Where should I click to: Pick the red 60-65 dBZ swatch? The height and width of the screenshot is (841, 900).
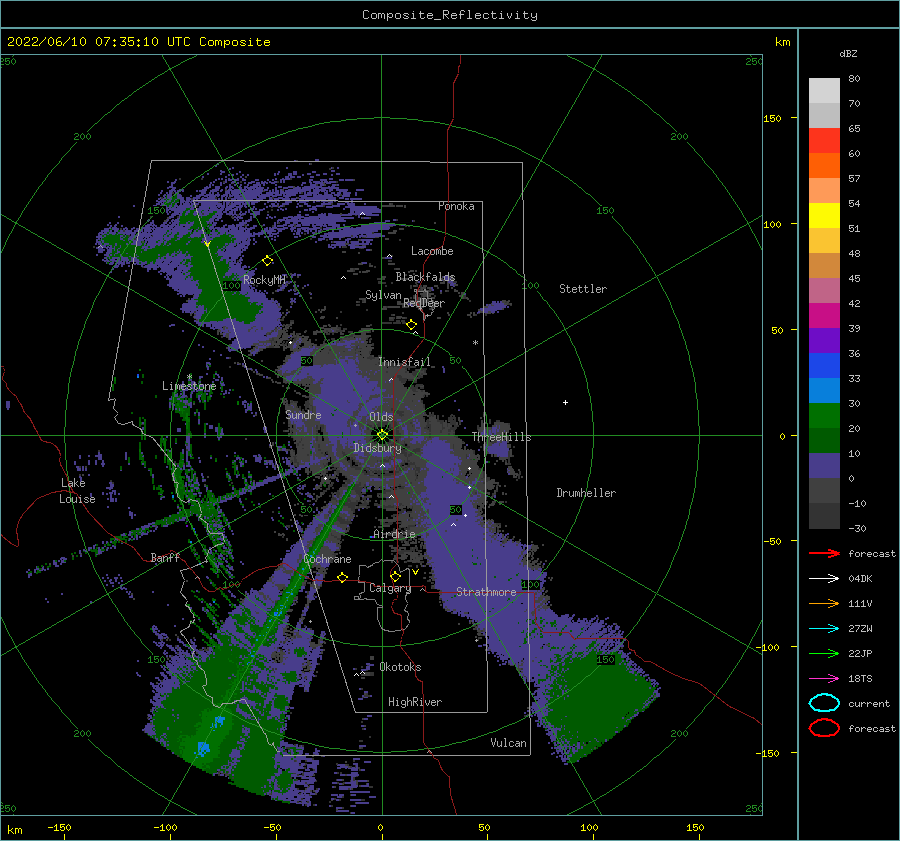824,141
